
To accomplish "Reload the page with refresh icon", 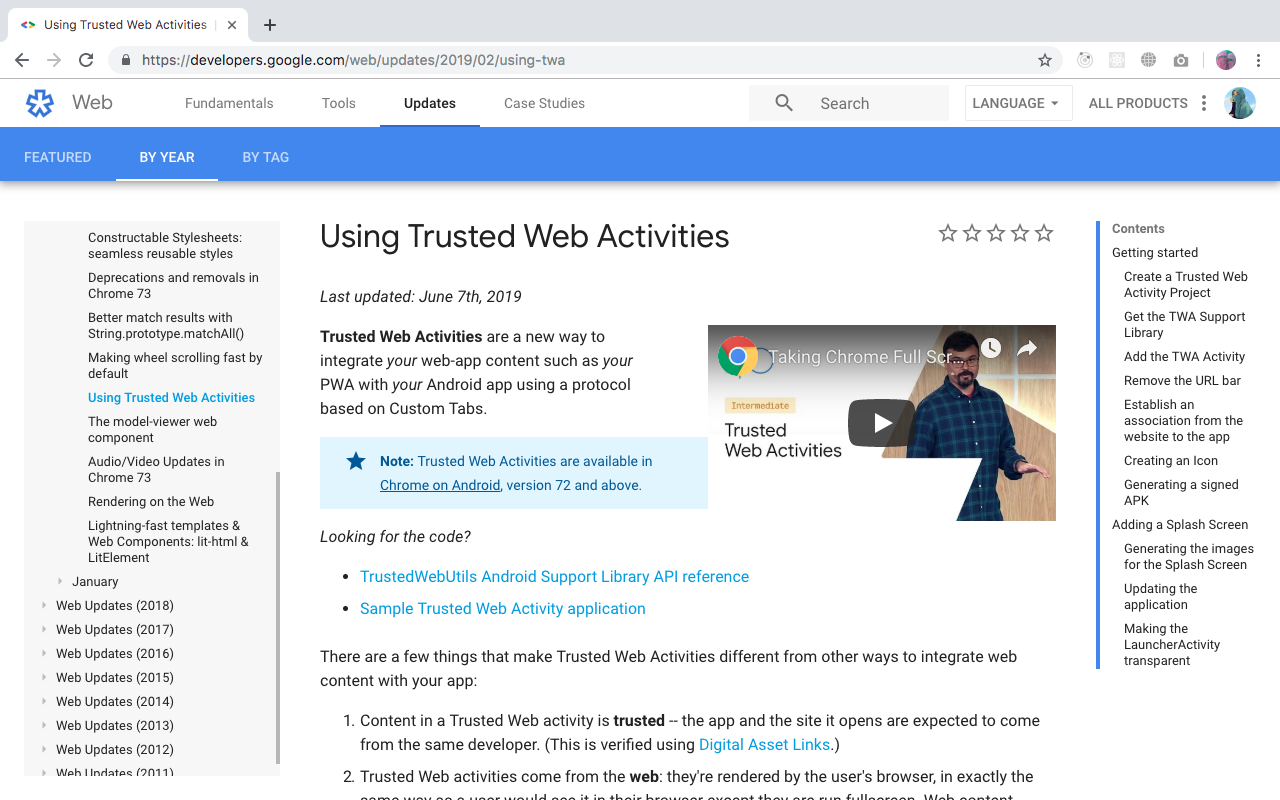I will pyautogui.click(x=86, y=60).
